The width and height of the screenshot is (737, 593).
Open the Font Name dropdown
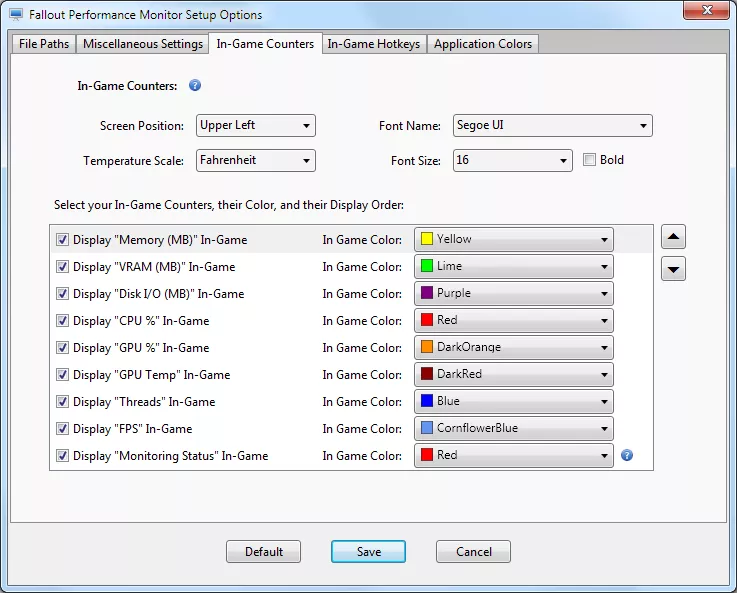[553, 125]
